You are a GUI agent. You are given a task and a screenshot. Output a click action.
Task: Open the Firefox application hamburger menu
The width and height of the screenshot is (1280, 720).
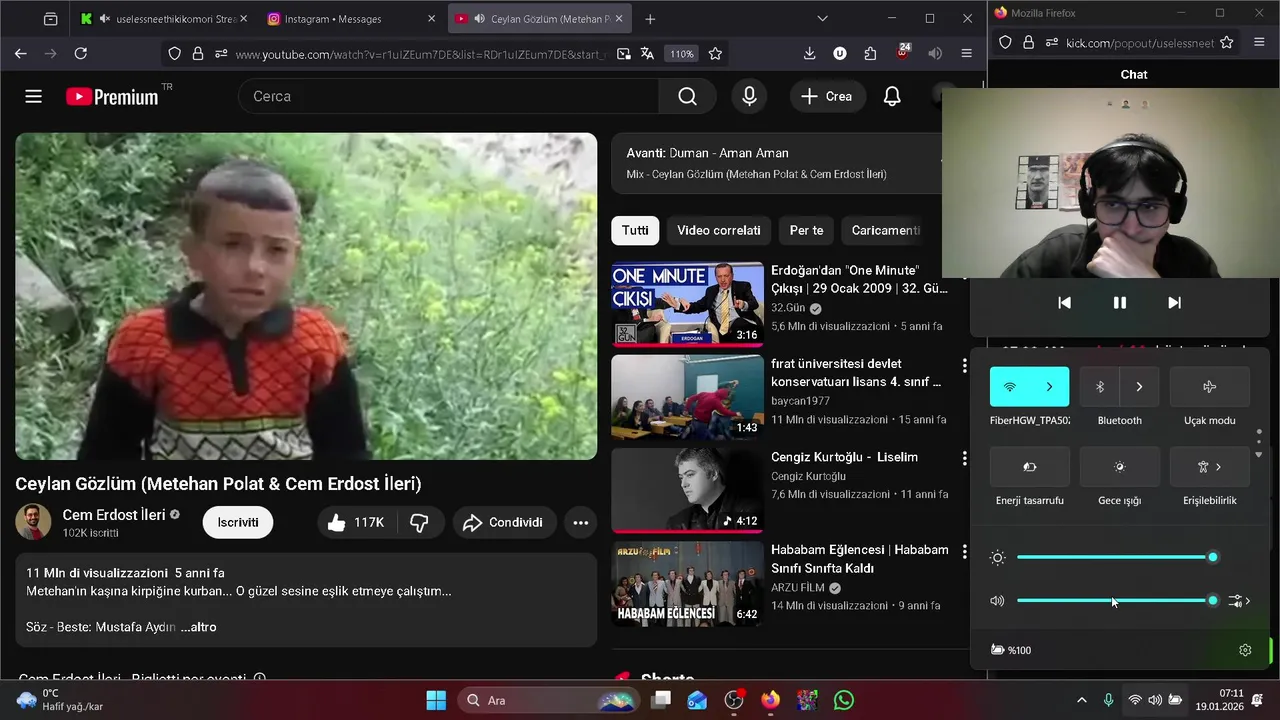pyautogui.click(x=966, y=53)
